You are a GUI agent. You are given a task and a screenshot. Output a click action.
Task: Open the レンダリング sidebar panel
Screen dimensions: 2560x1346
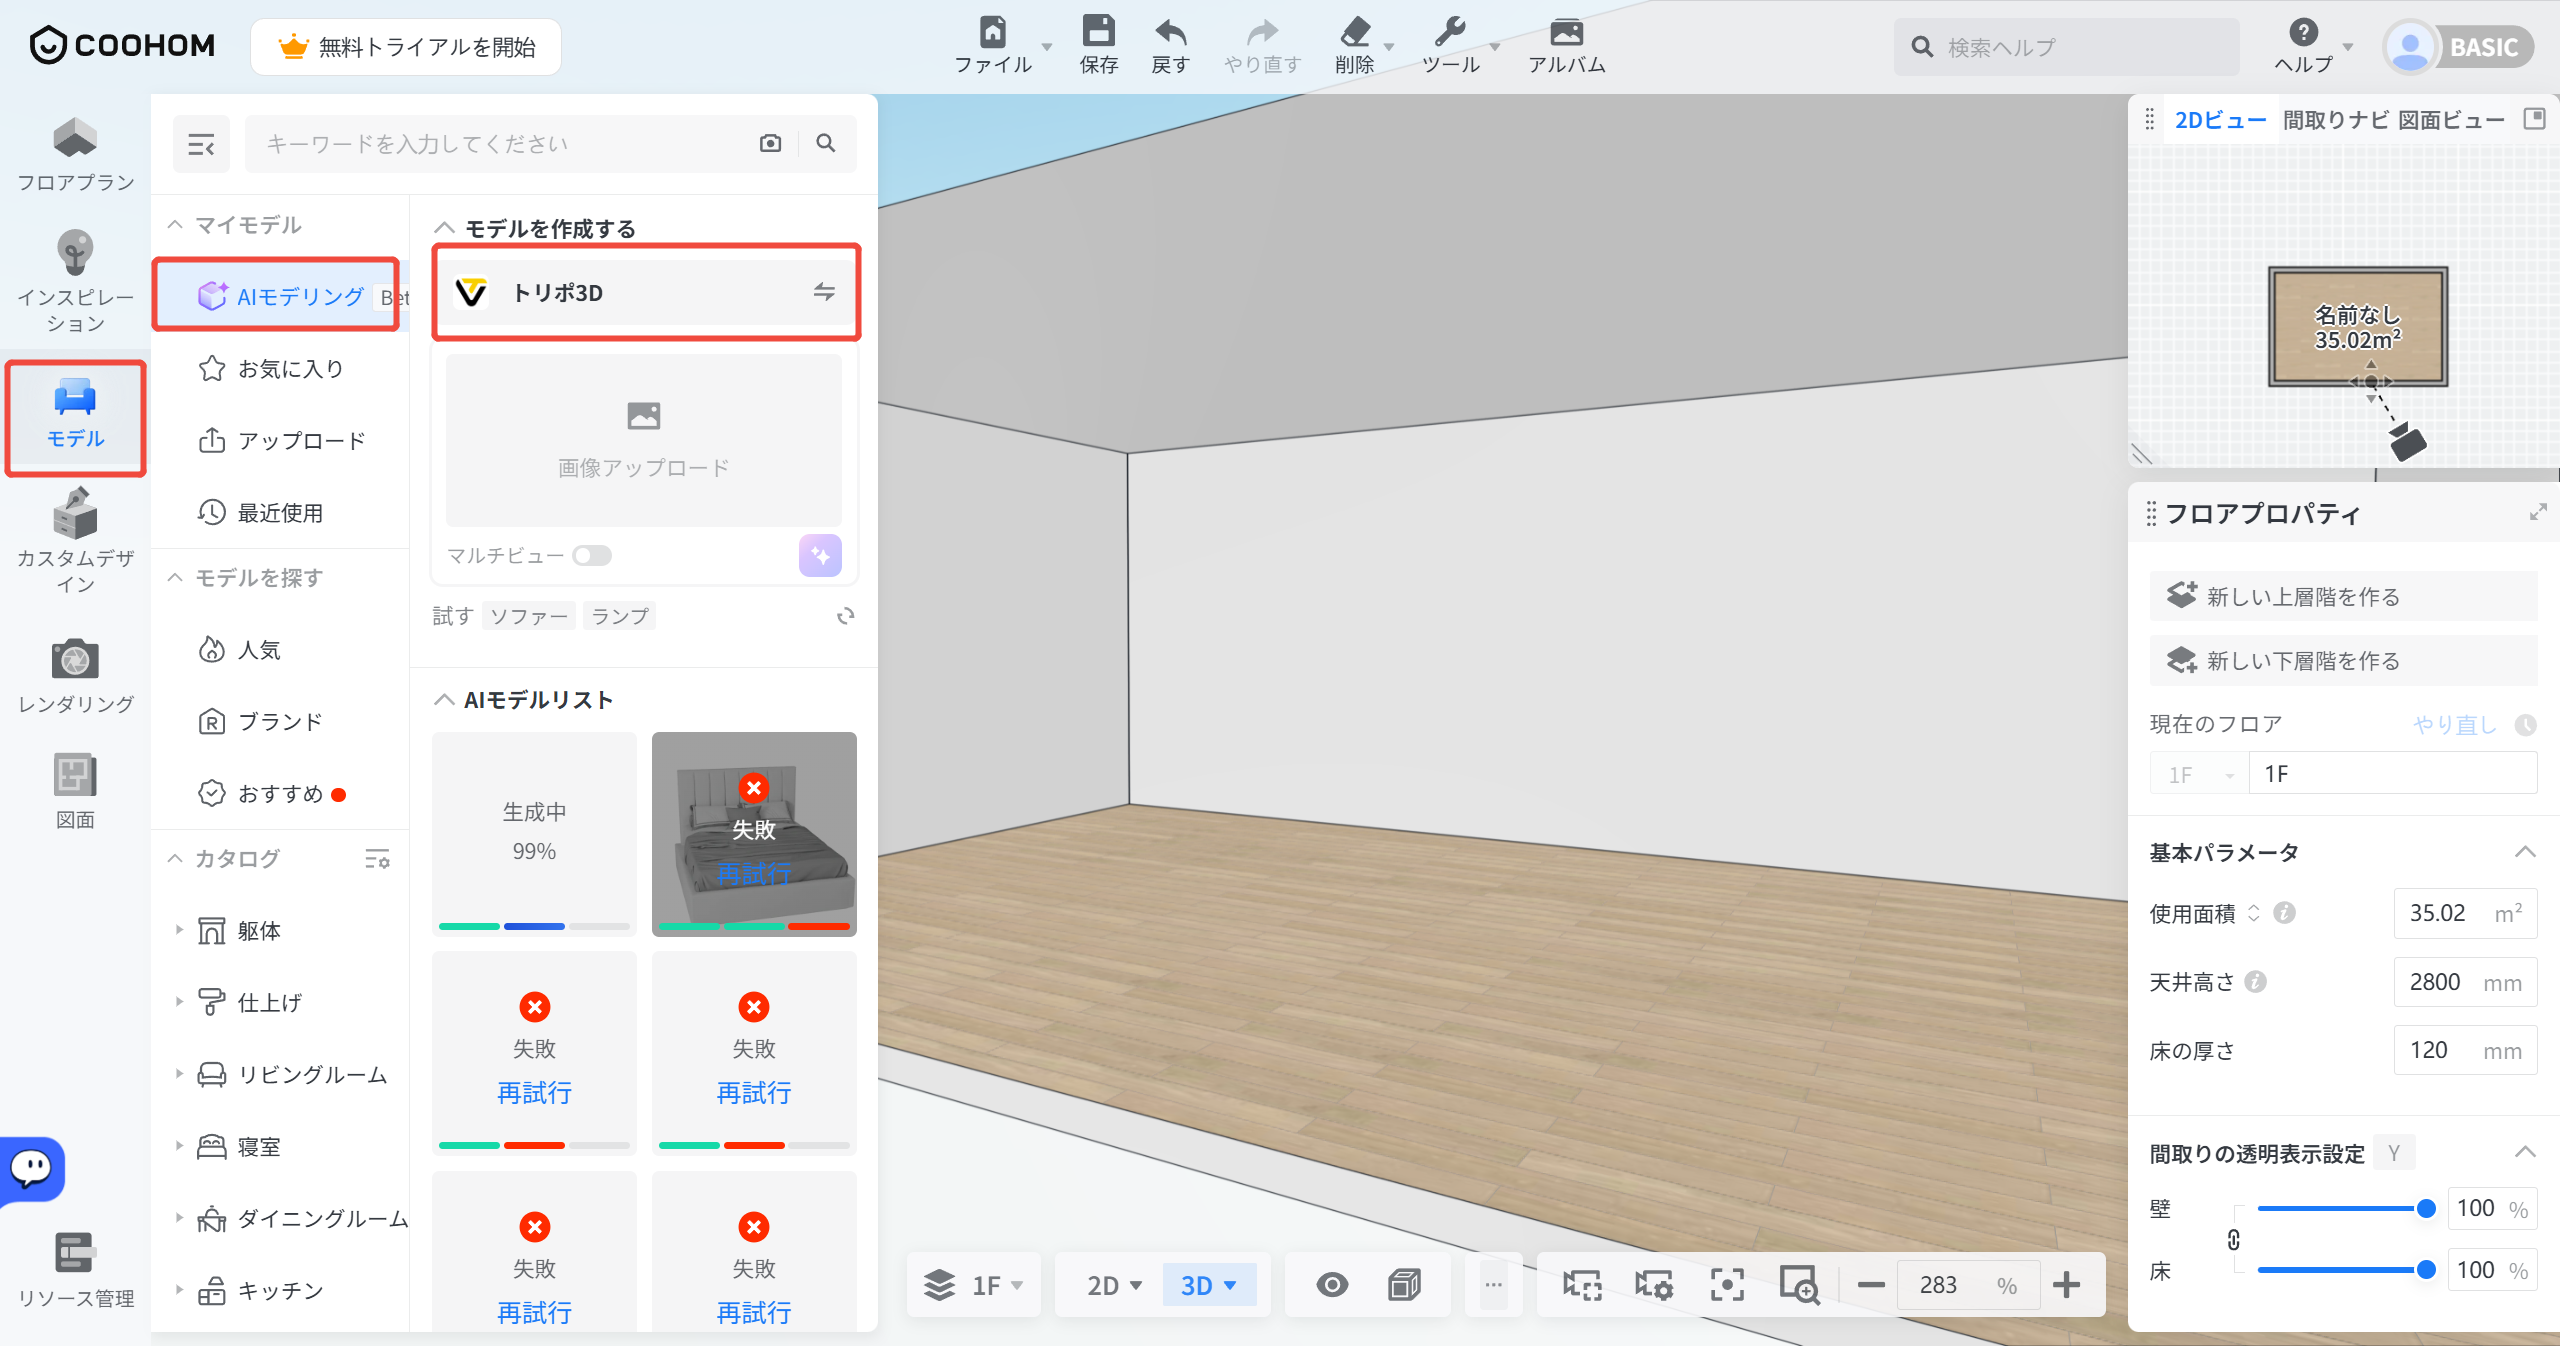tap(75, 677)
